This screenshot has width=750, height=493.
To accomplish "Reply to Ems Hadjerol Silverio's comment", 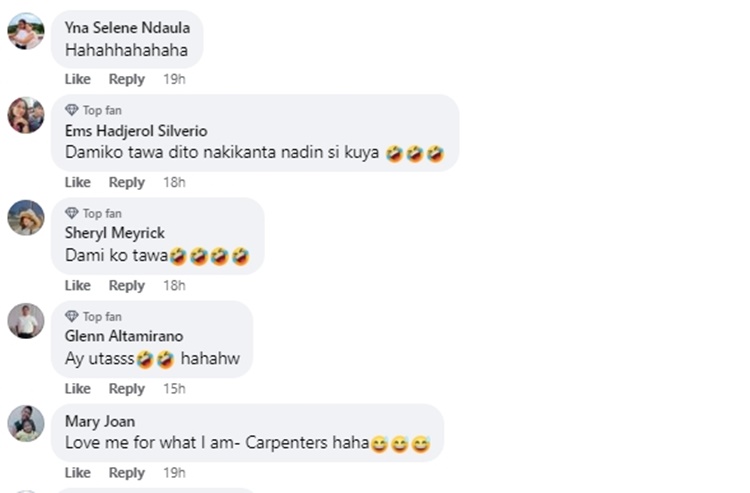I will click(127, 182).
